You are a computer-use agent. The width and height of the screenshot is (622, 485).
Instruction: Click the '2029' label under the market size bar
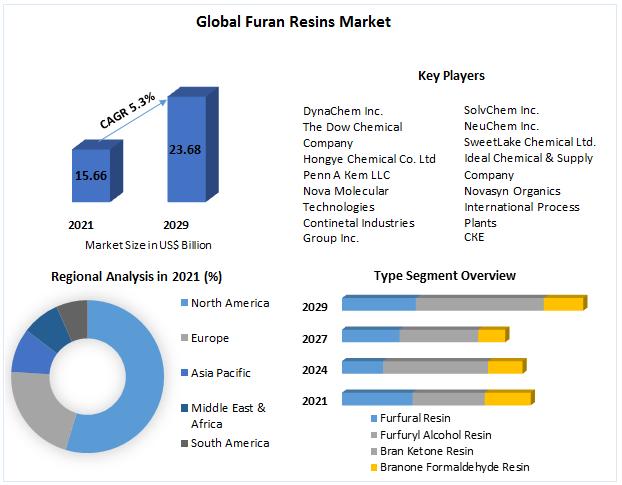click(x=176, y=225)
